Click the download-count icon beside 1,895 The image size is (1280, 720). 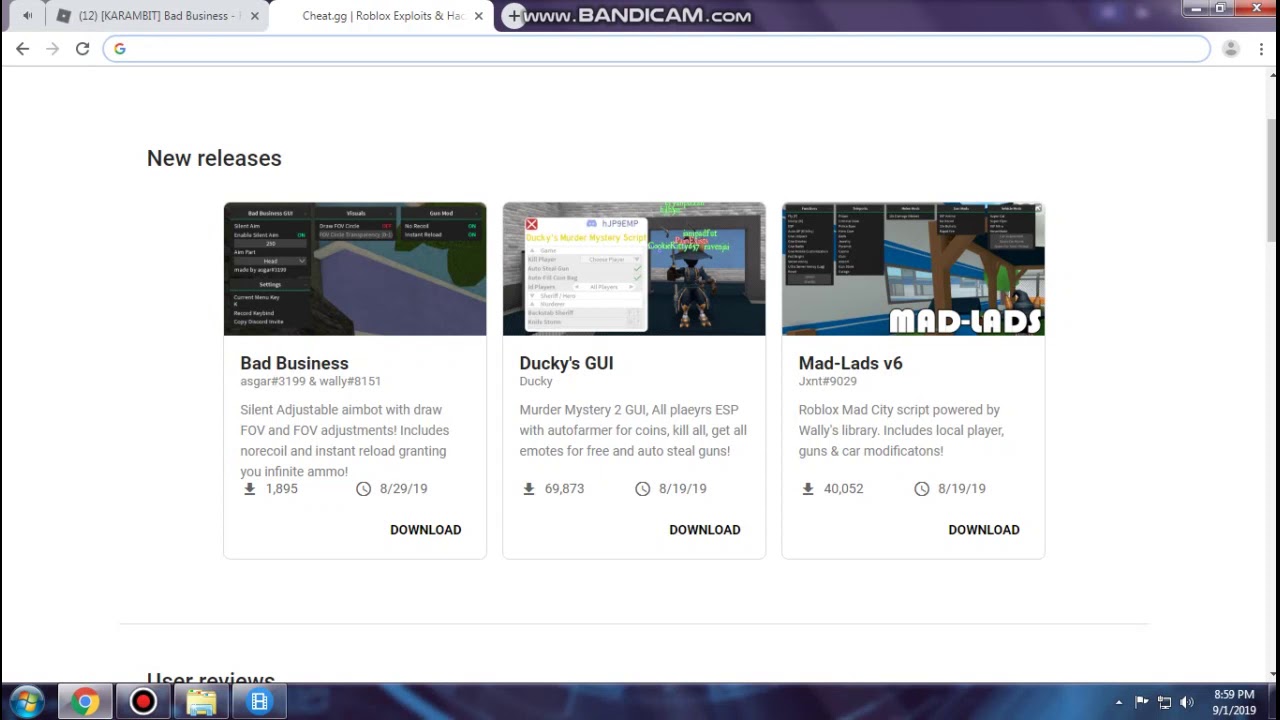click(250, 489)
